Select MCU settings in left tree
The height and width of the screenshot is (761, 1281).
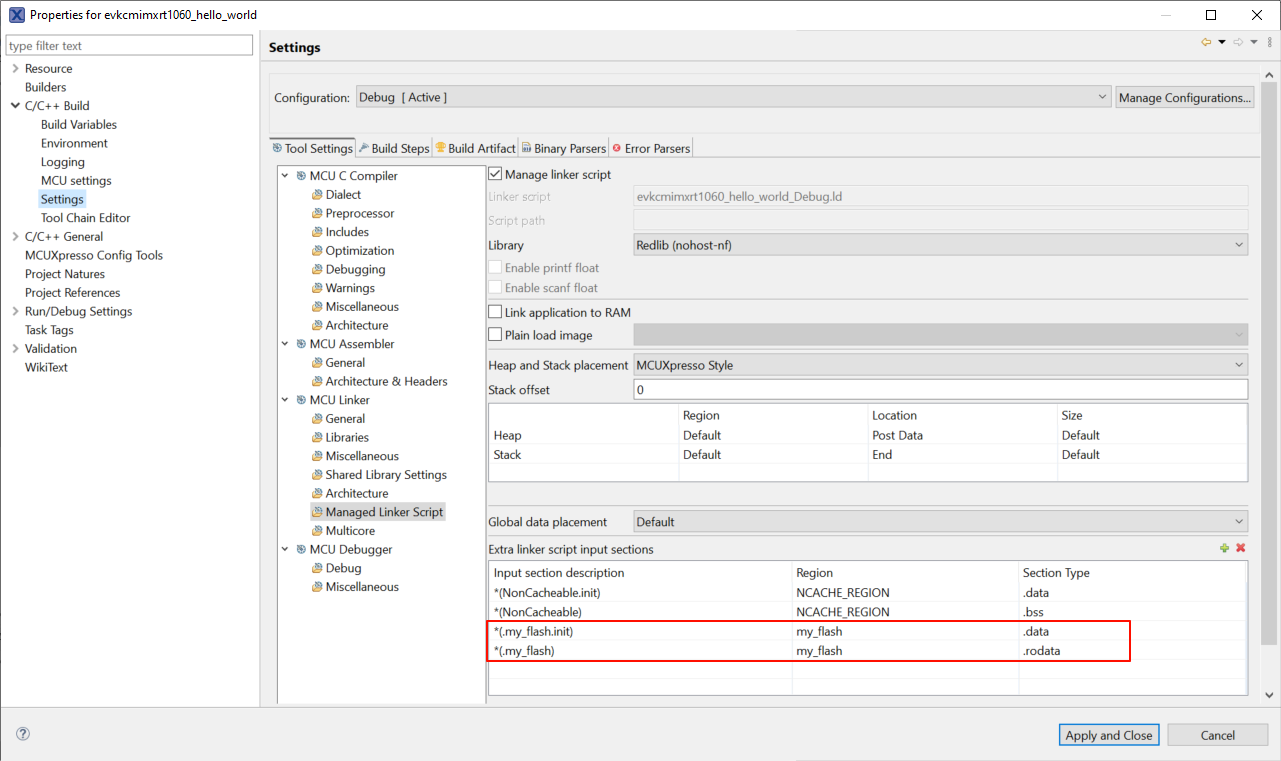click(x=76, y=181)
